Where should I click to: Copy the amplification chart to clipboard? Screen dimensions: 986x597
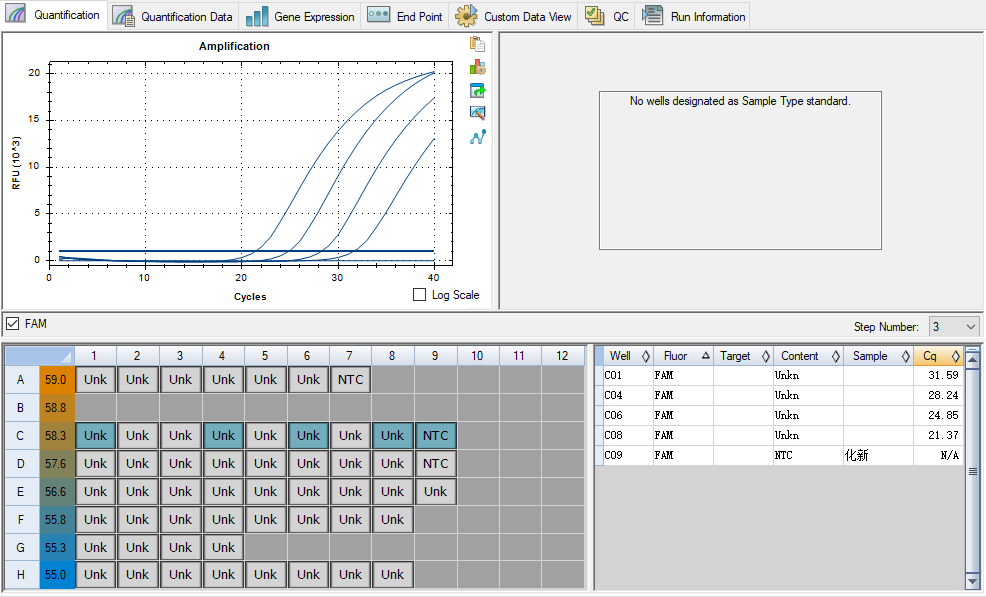(x=477, y=44)
